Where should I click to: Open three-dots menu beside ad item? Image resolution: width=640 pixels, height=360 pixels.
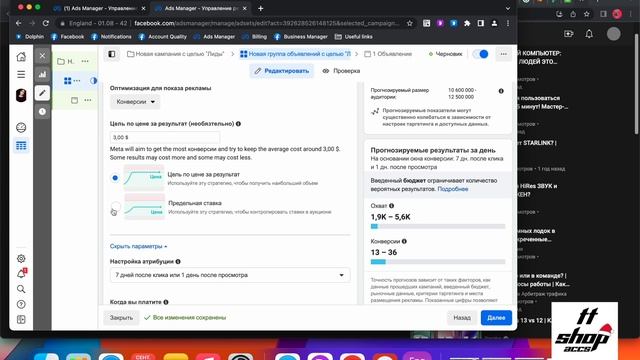[x=88, y=100]
